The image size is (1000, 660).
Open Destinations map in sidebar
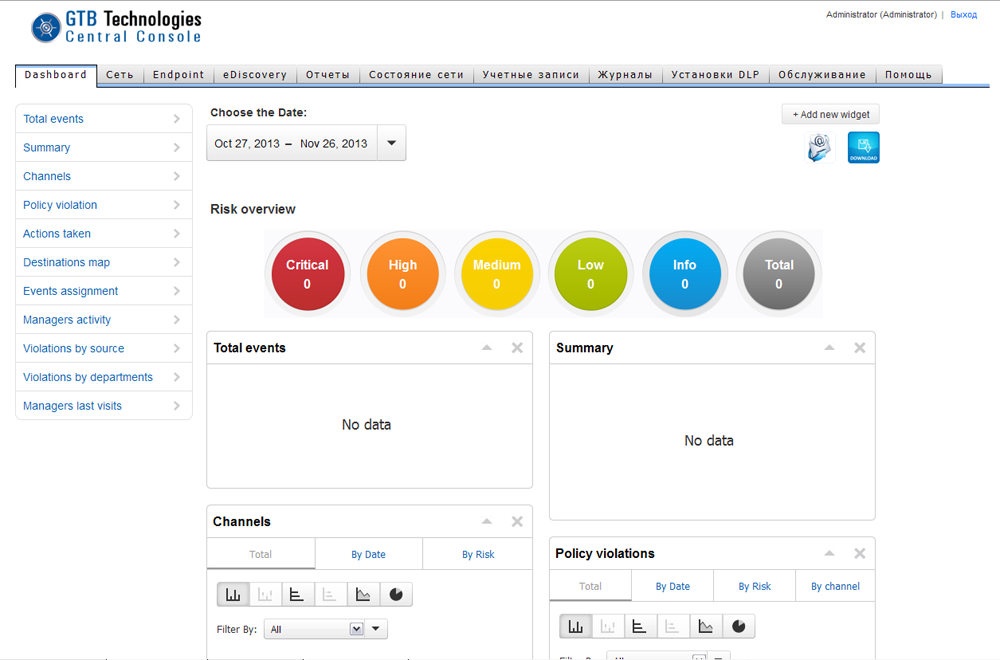point(103,262)
